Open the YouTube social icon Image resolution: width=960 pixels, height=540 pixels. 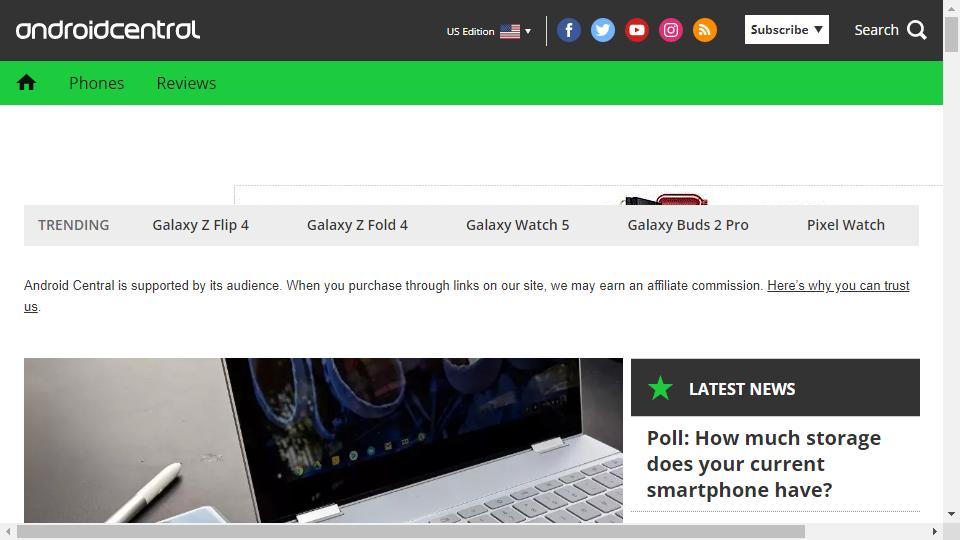pyautogui.click(x=637, y=30)
